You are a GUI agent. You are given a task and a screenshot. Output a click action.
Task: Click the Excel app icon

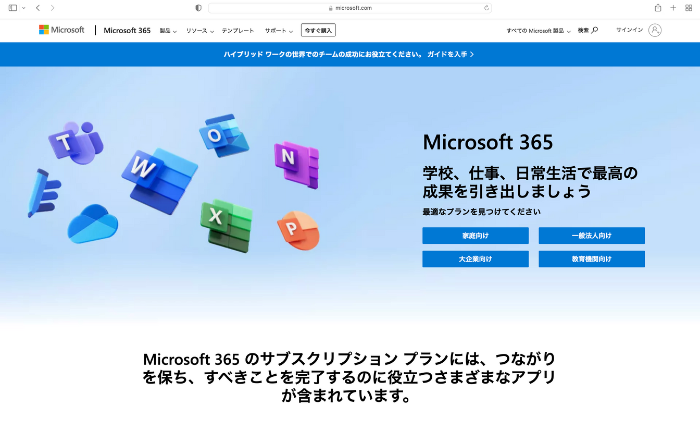pos(226,225)
